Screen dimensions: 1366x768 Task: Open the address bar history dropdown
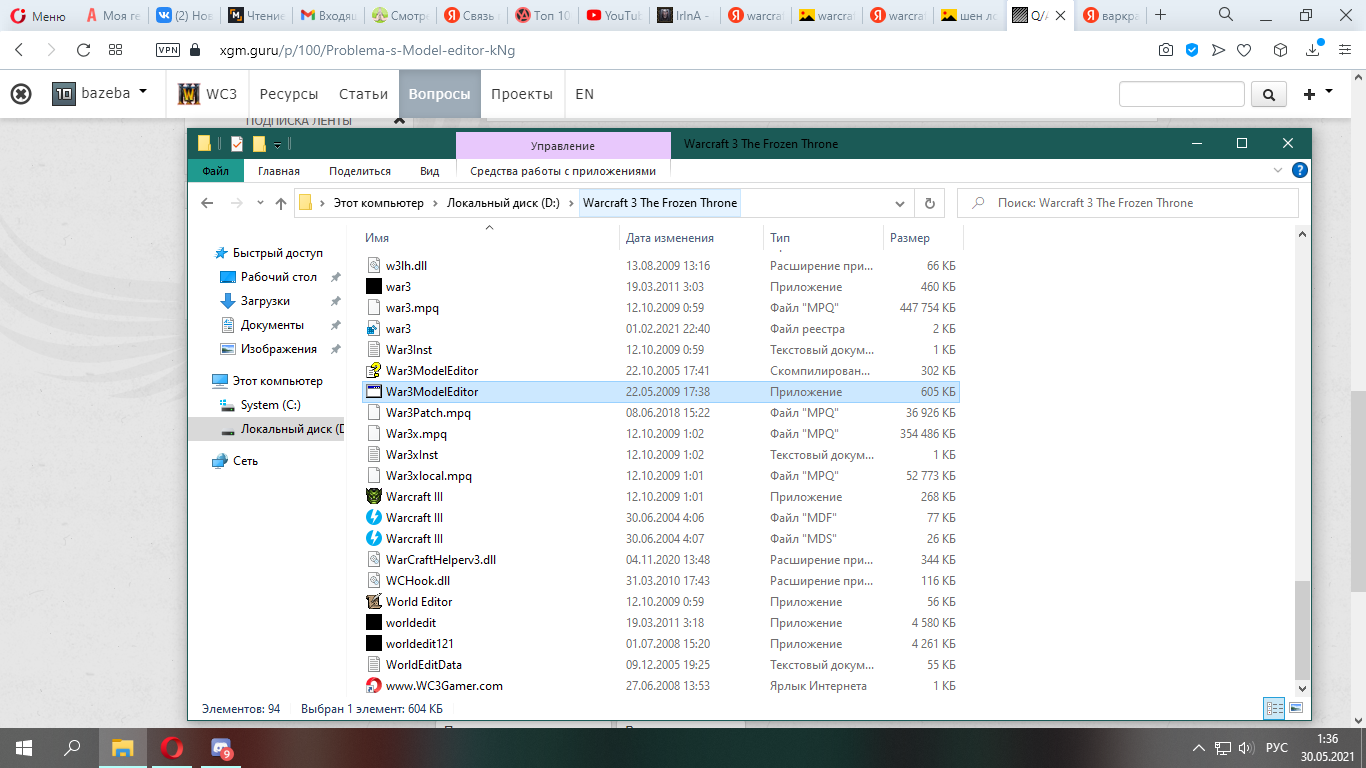(x=900, y=203)
